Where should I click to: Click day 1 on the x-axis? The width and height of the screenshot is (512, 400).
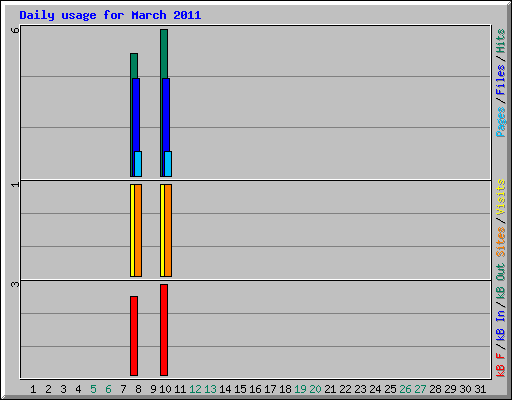tap(33, 389)
